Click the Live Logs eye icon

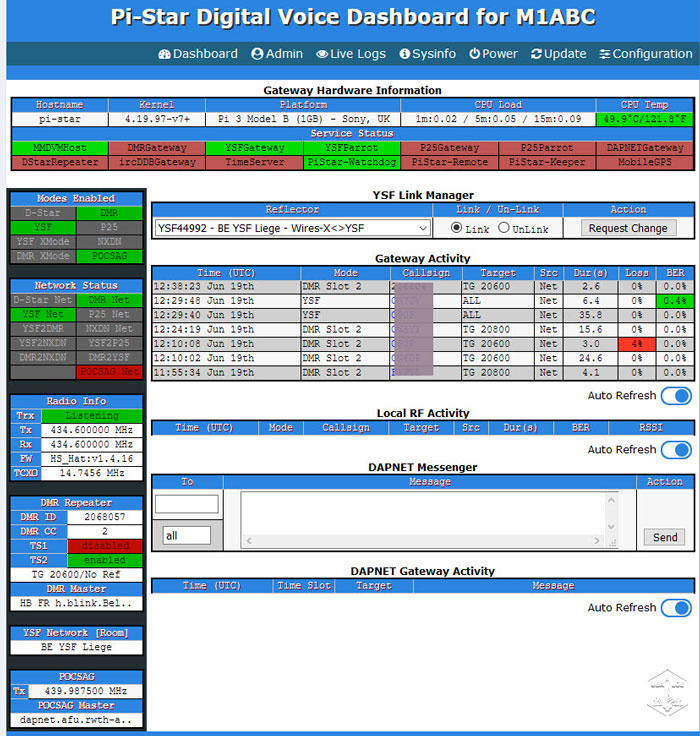[322, 54]
